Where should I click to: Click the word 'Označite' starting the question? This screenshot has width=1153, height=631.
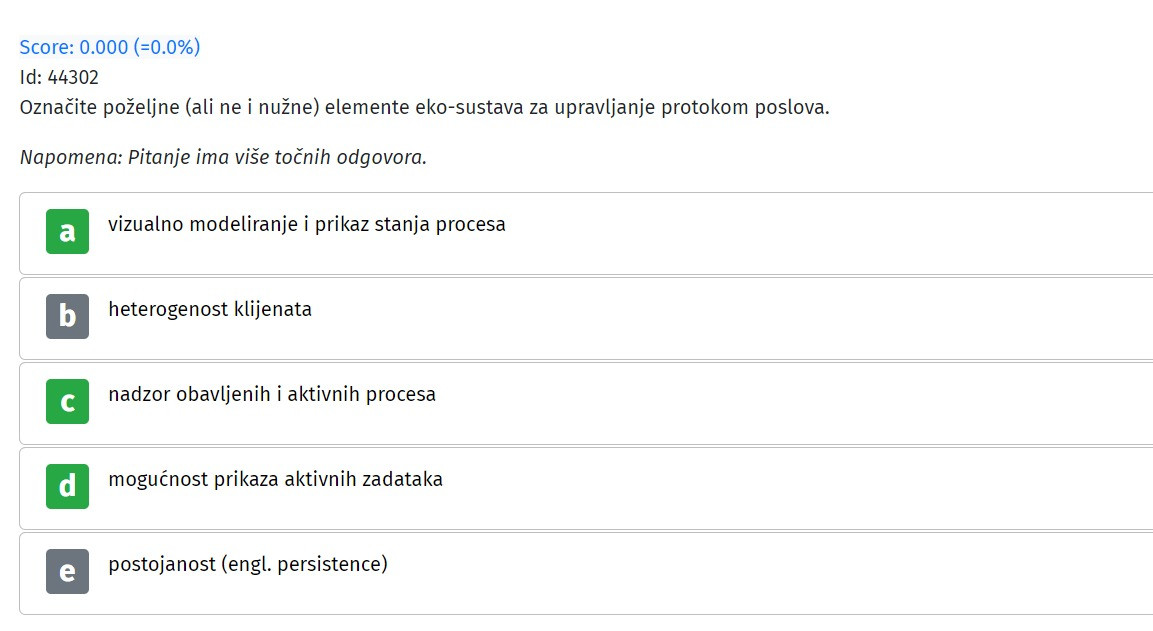57,107
